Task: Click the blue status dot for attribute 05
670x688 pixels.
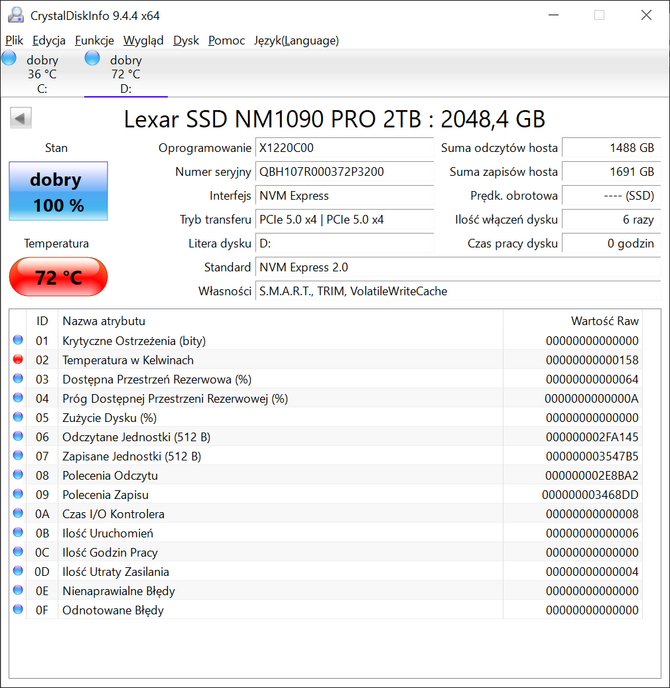Action: 18,417
